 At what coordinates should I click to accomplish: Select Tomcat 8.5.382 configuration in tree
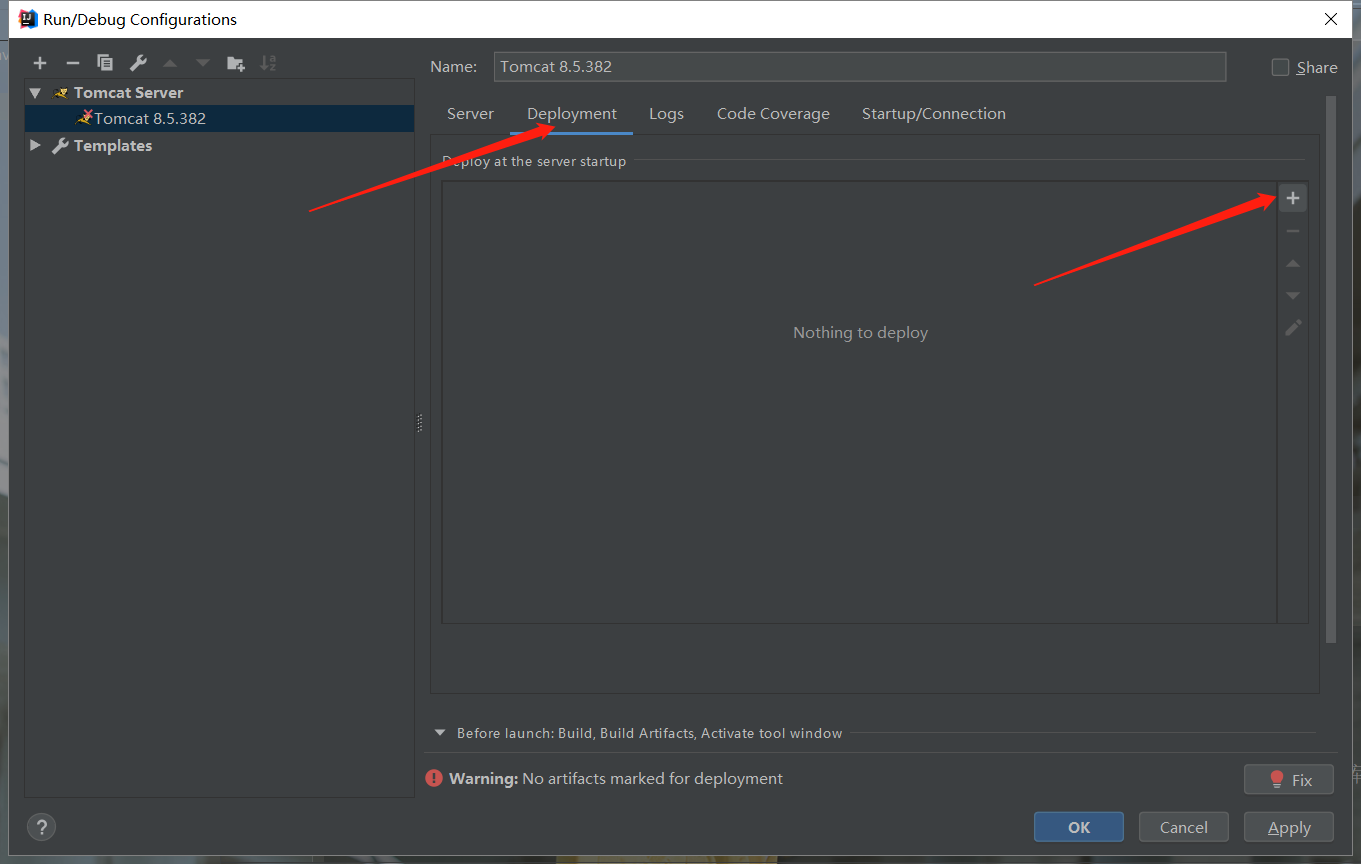tap(219, 119)
